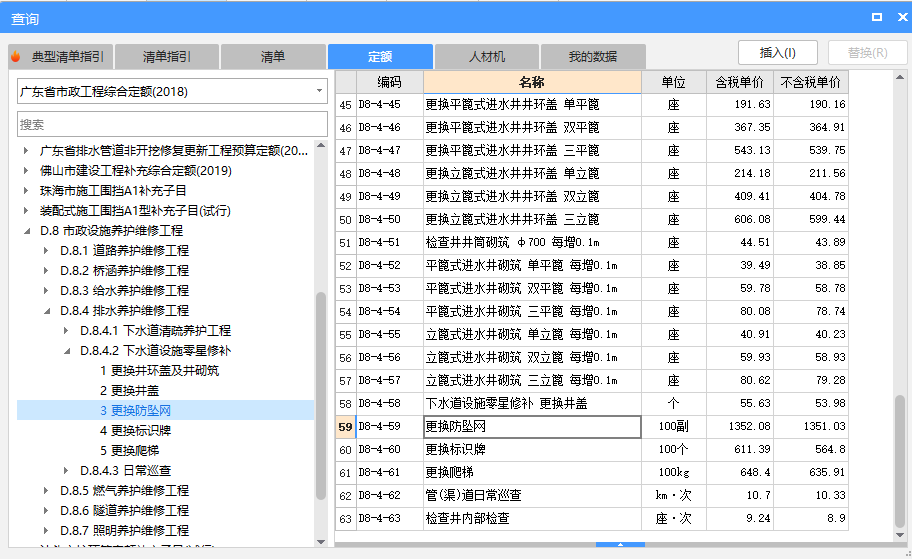Image resolution: width=912 pixels, height=559 pixels.
Task: Expand 装配式施工围挡A1型补充子目(试行) node
Action: (26, 211)
